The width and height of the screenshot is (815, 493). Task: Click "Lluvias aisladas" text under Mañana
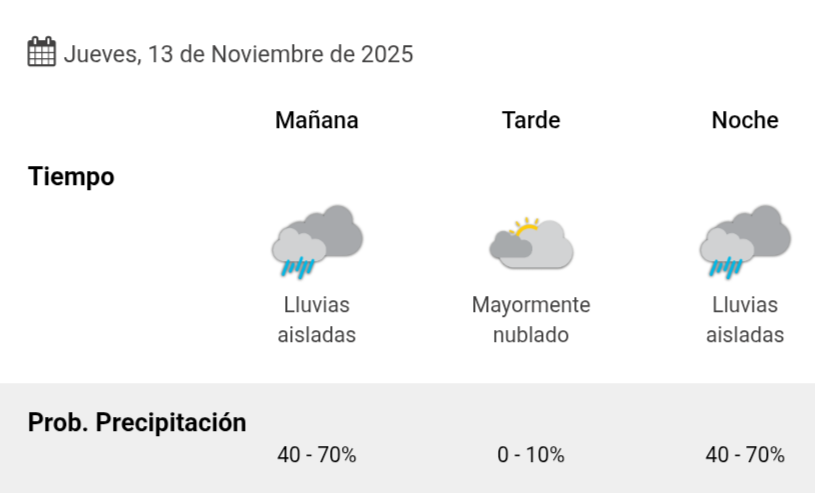pos(317,320)
